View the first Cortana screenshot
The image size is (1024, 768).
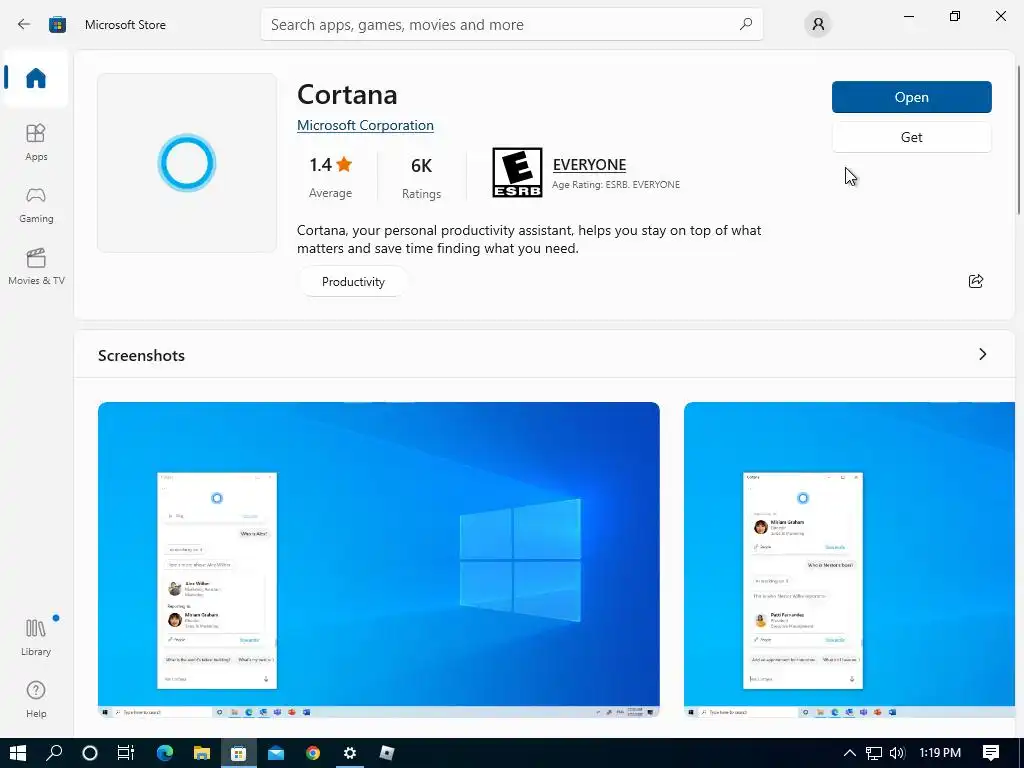tap(379, 560)
